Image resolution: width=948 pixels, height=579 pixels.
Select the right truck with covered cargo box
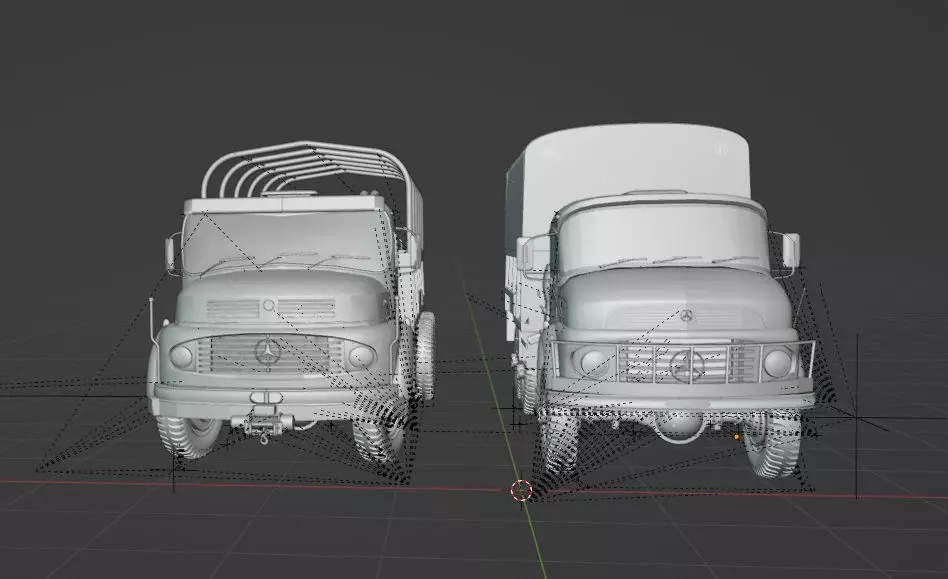pyautogui.click(x=659, y=302)
